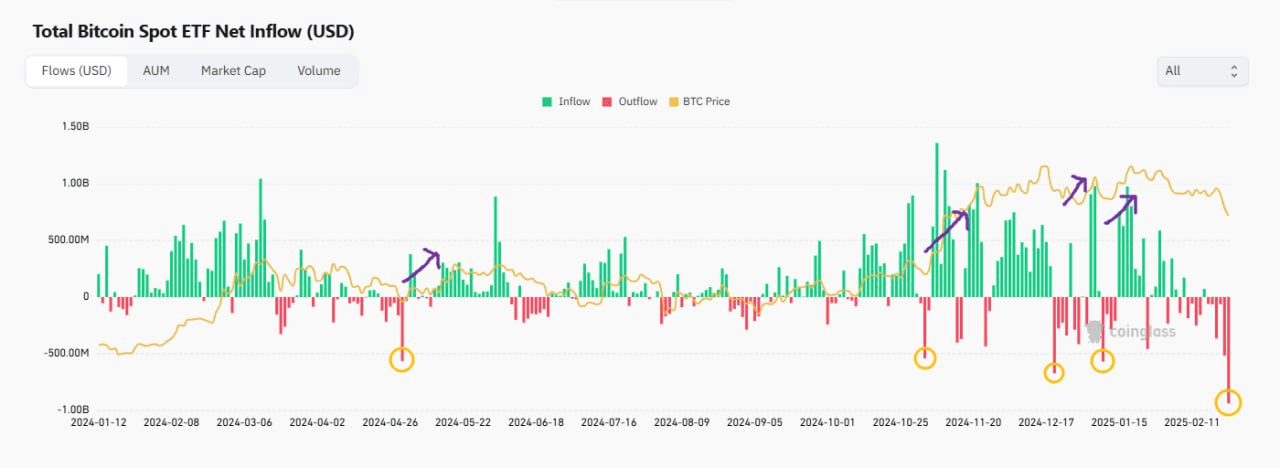Click the 2024-03-06 date label
Screen dimensions: 1280x468
click(244, 423)
